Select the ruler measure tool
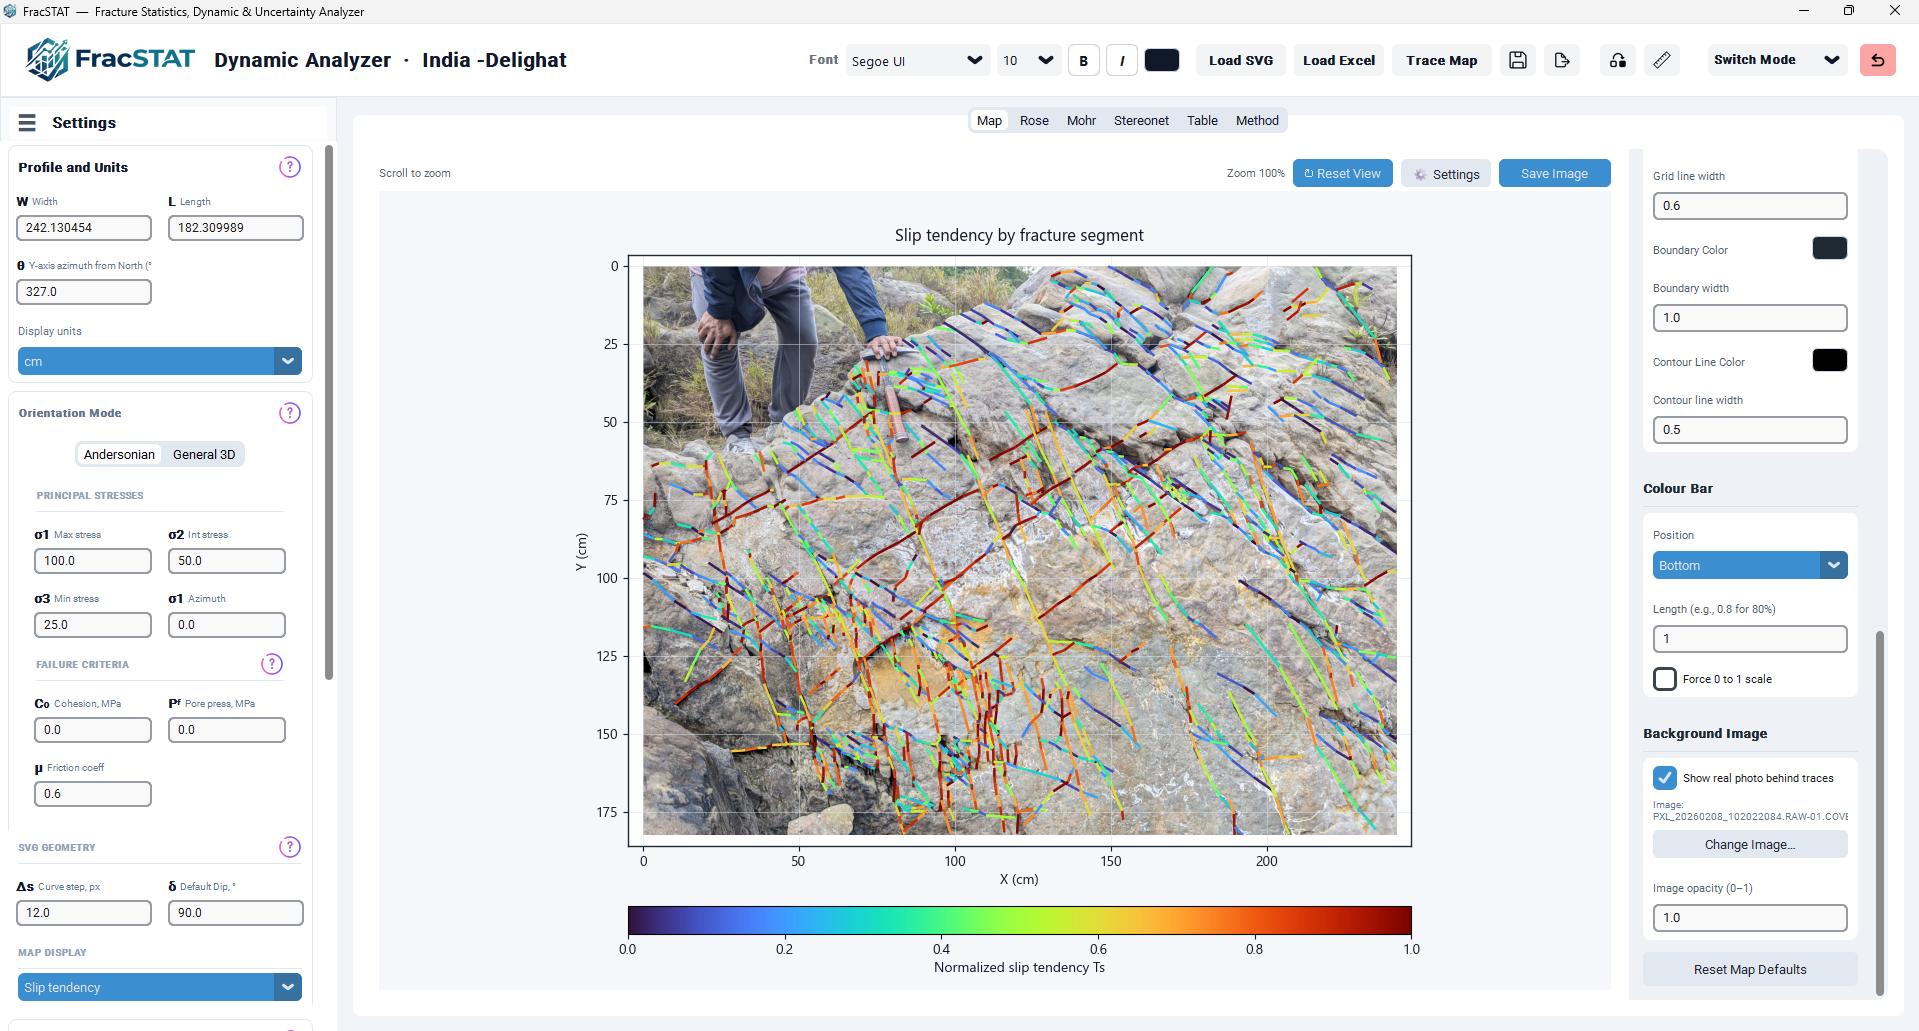This screenshot has width=1919, height=1031. point(1662,60)
